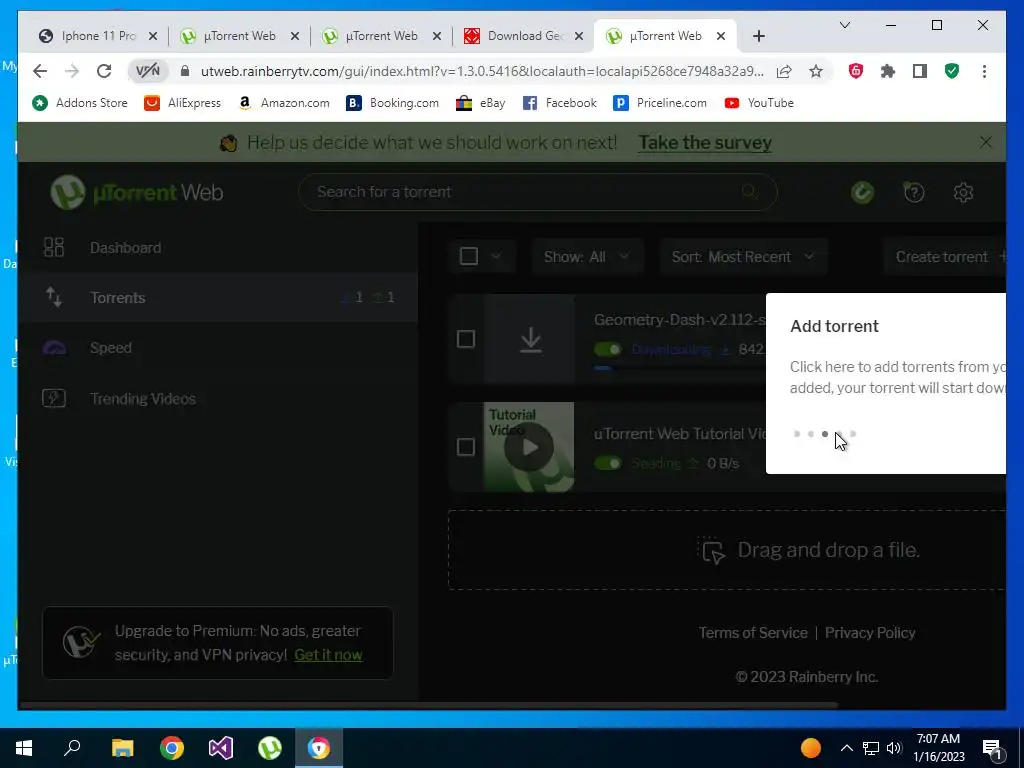The width and height of the screenshot is (1024, 768).
Task: Open the Sort: Most Recent dropdown
Action: [743, 257]
